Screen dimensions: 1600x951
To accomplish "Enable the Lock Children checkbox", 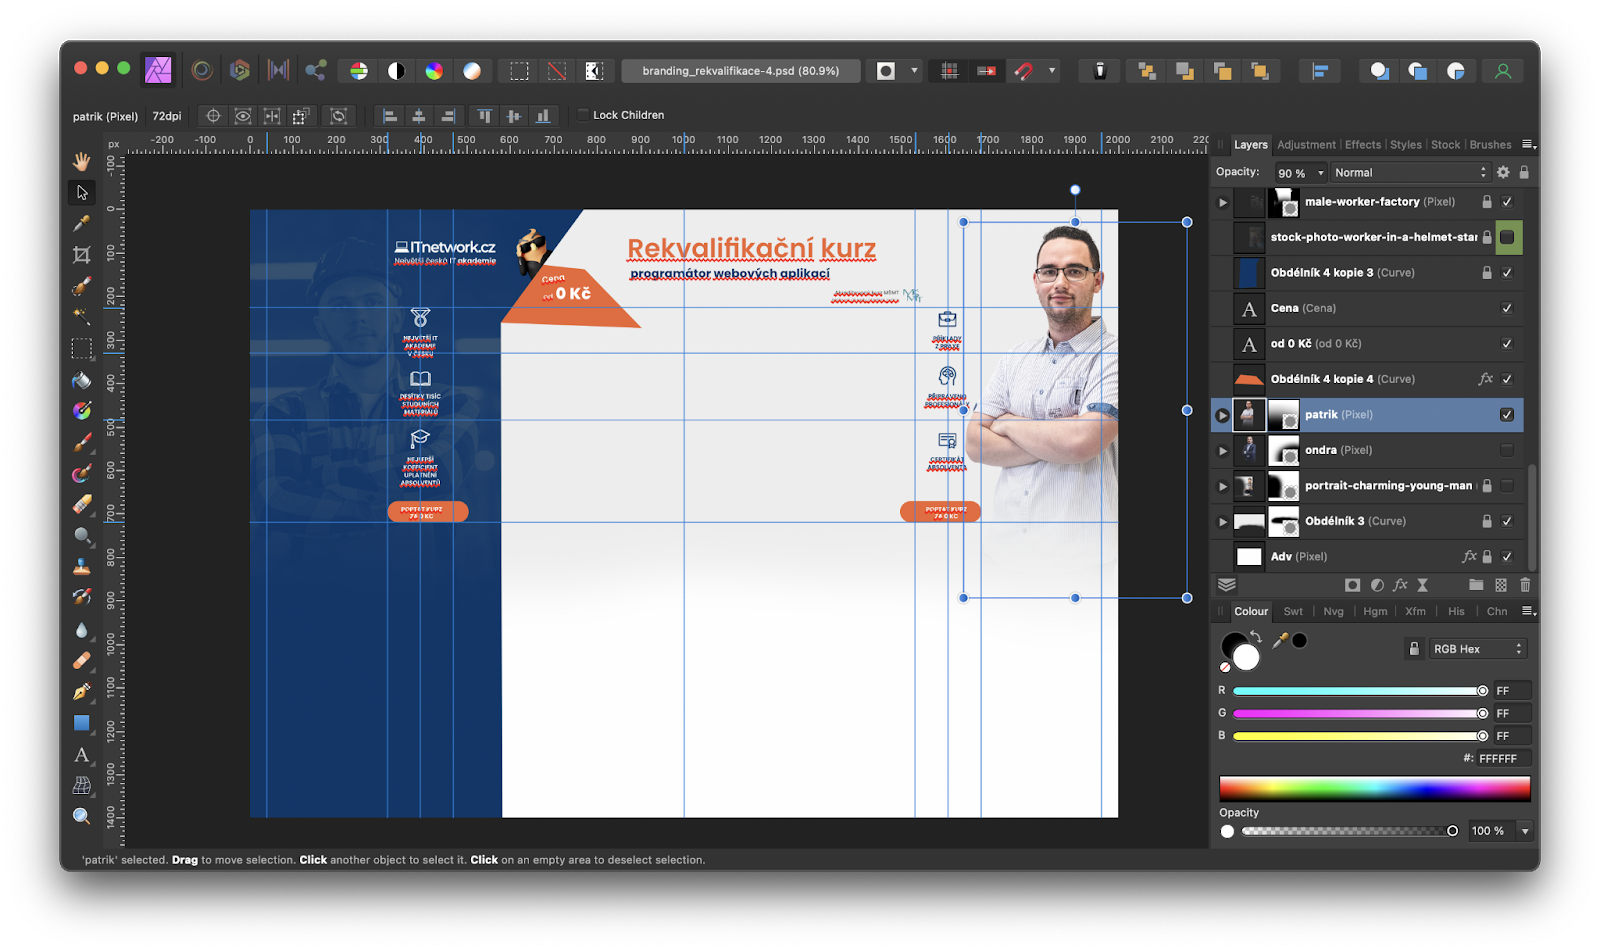I will [583, 115].
